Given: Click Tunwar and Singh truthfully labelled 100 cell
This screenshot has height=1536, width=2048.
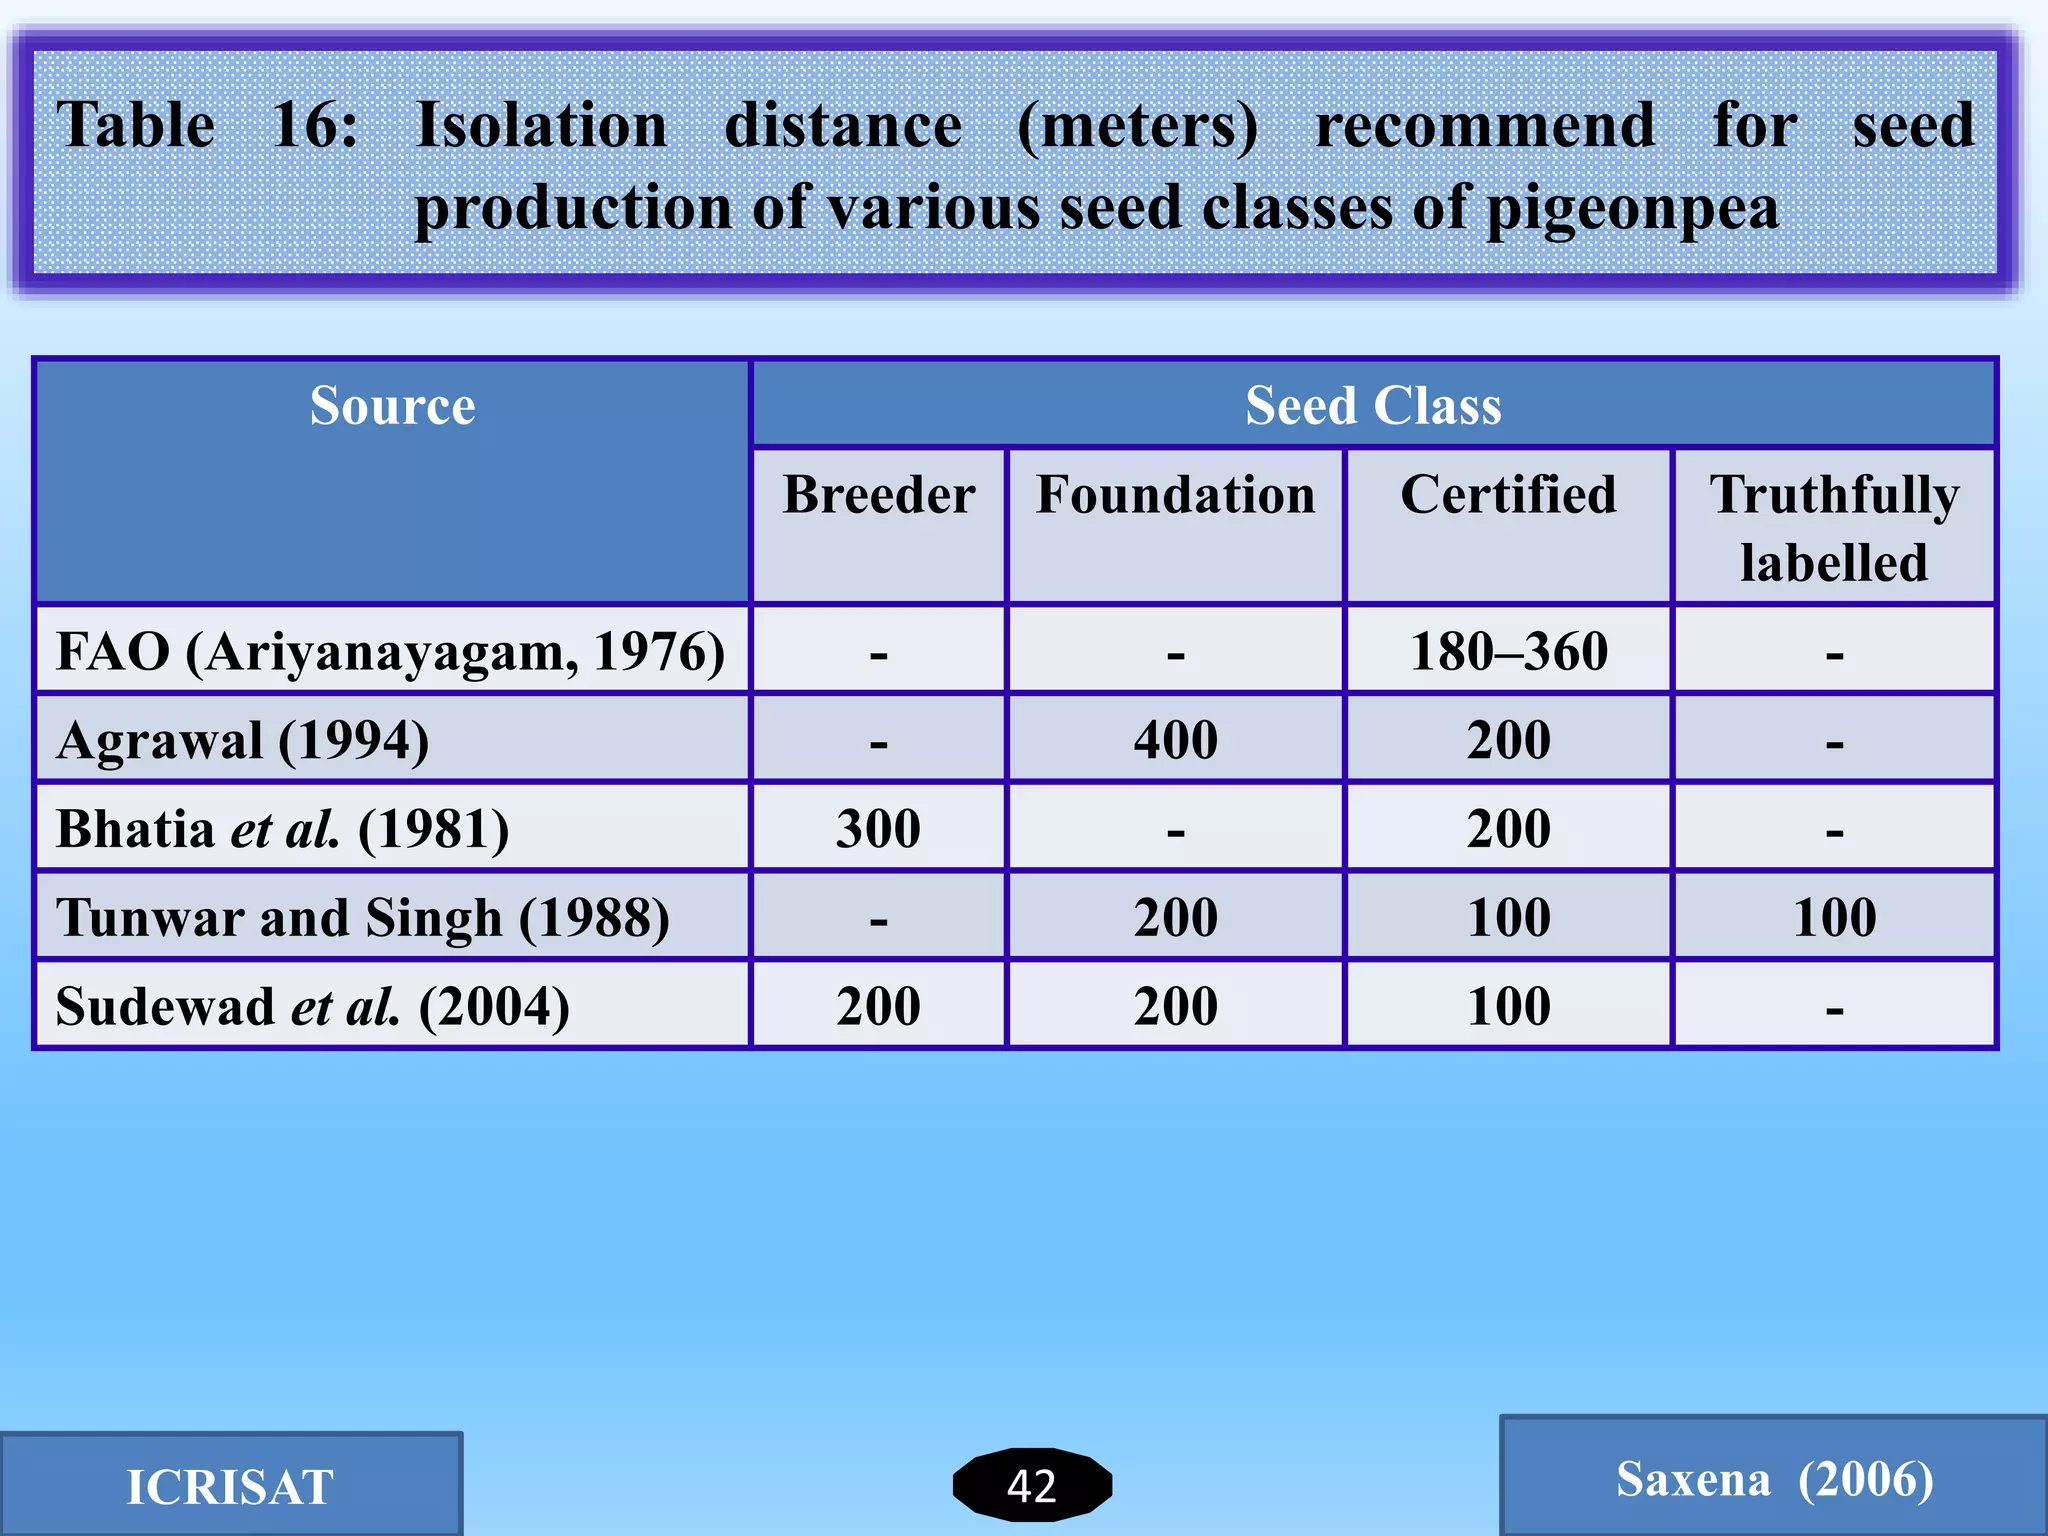Looking at the screenshot, I should 1834,917.
